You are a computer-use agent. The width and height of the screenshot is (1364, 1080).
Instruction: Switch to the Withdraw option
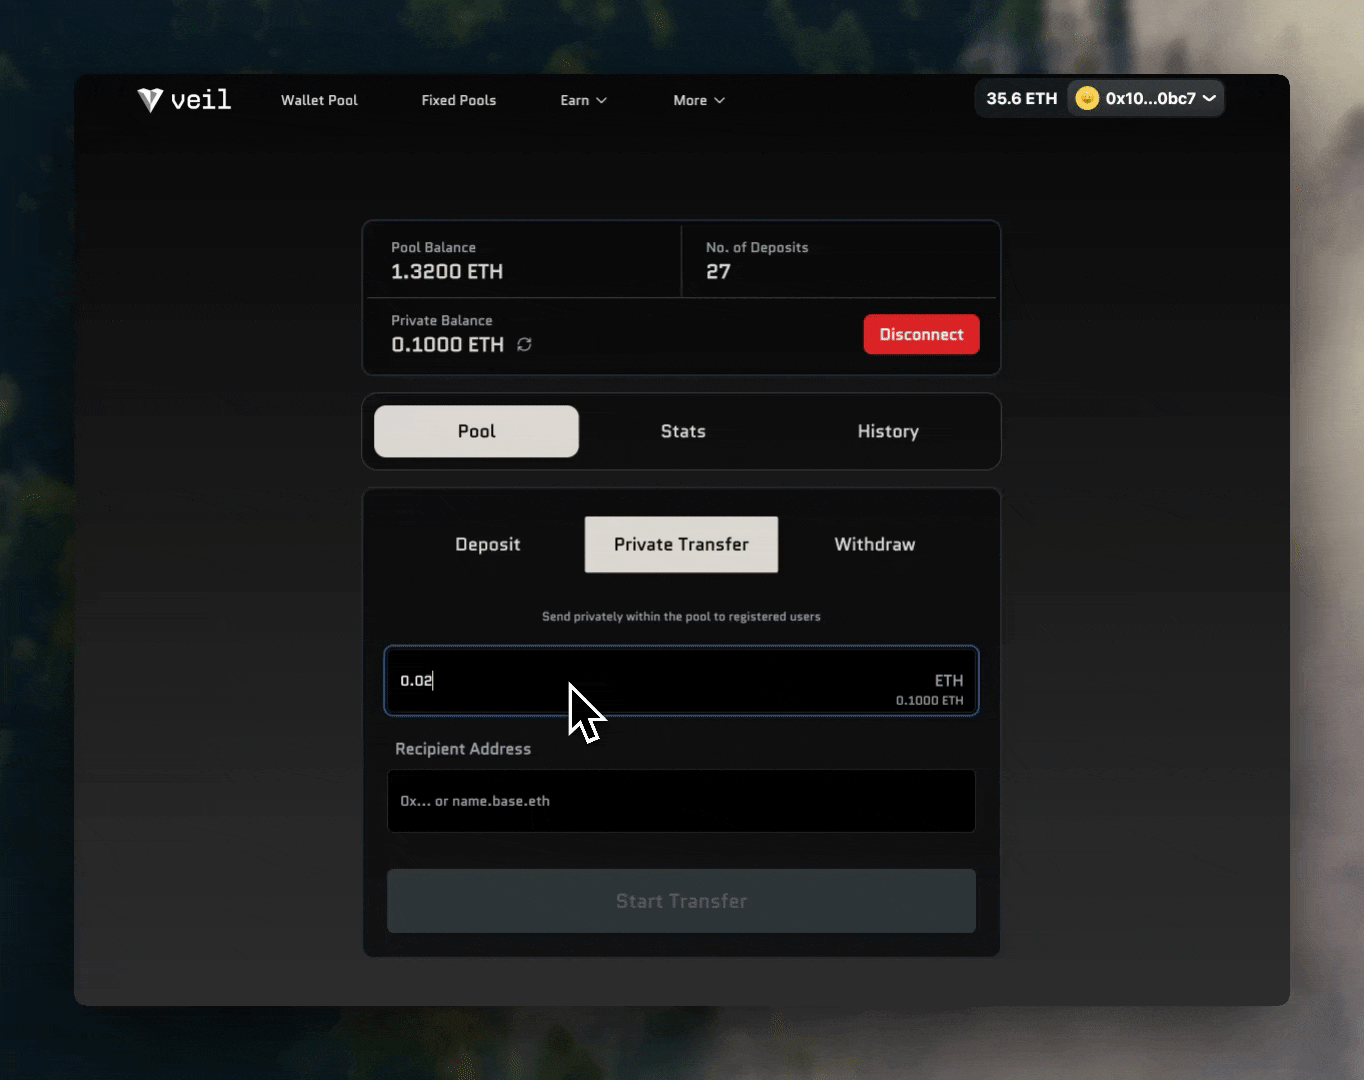point(875,544)
